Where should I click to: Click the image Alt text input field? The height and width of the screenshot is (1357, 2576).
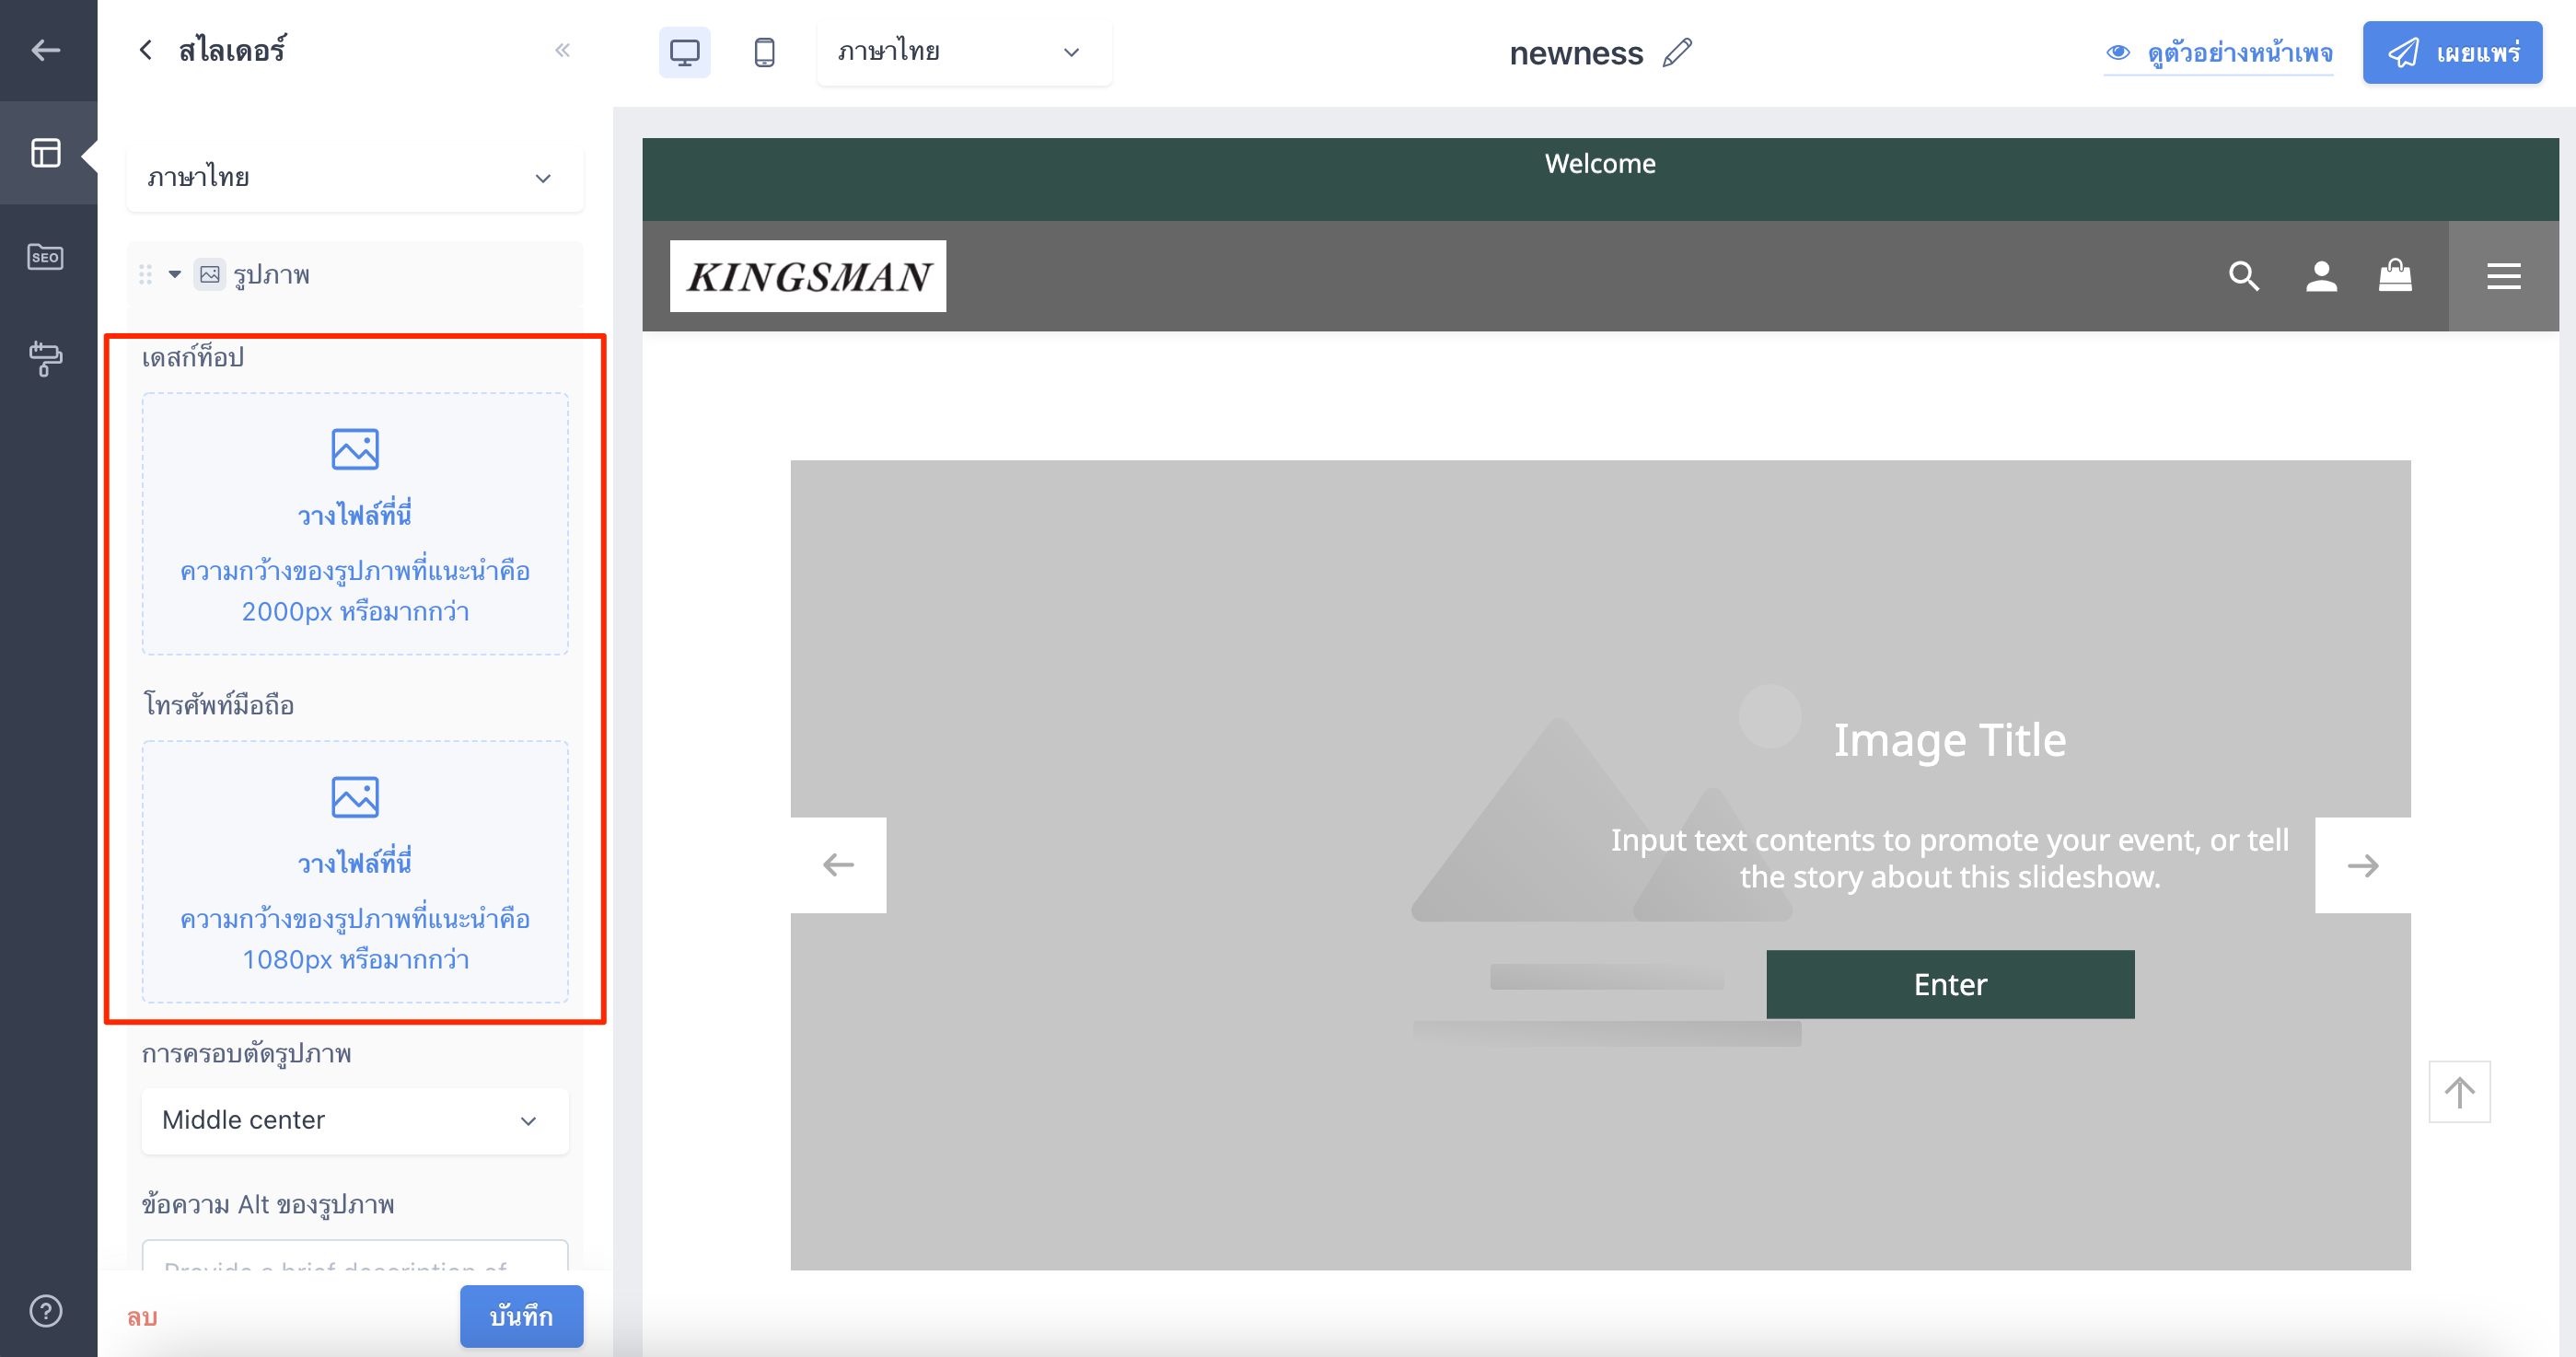point(355,1256)
